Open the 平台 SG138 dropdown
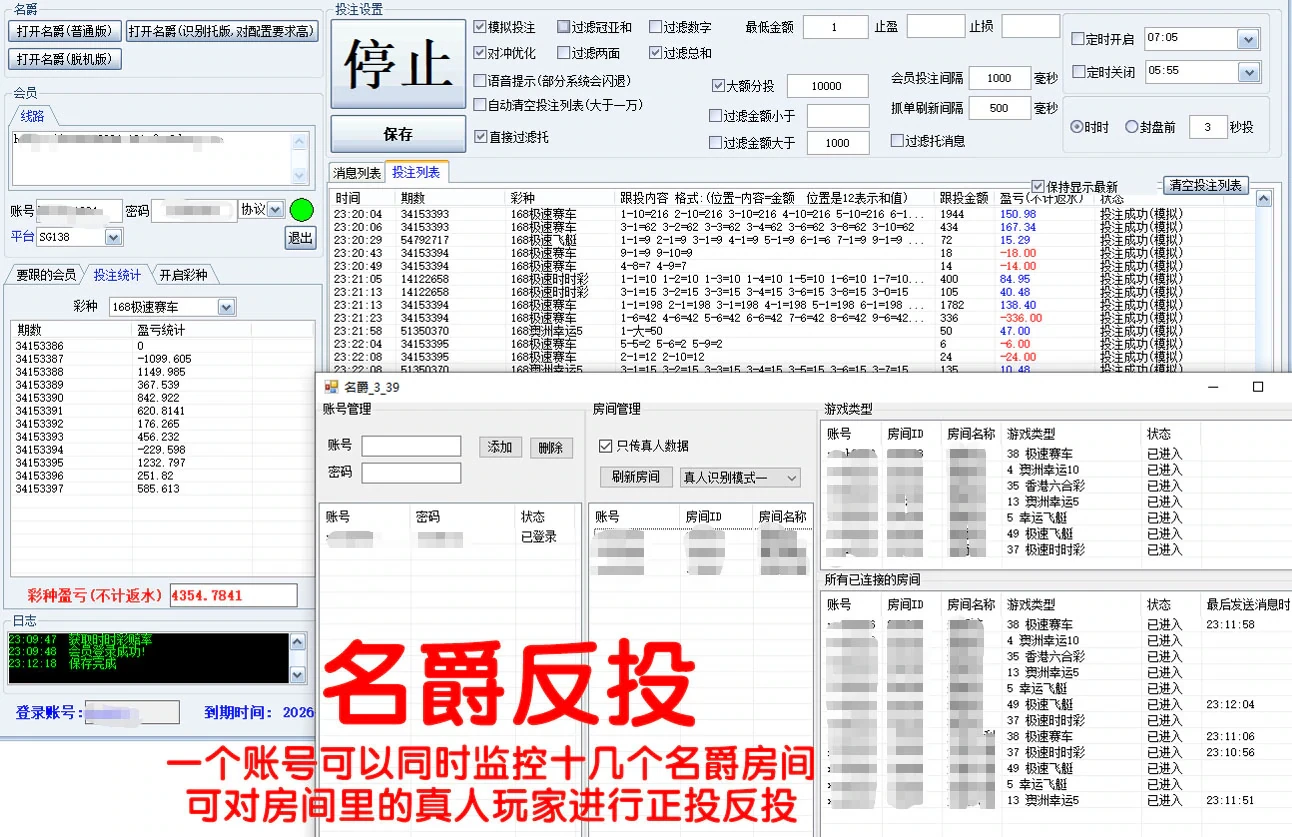Image resolution: width=1292 pixels, height=837 pixels. point(113,237)
